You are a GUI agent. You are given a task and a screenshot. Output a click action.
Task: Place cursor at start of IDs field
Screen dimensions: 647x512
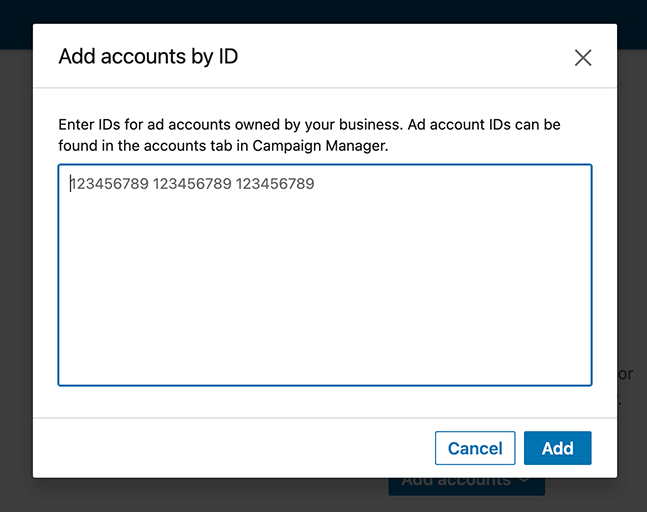70,184
